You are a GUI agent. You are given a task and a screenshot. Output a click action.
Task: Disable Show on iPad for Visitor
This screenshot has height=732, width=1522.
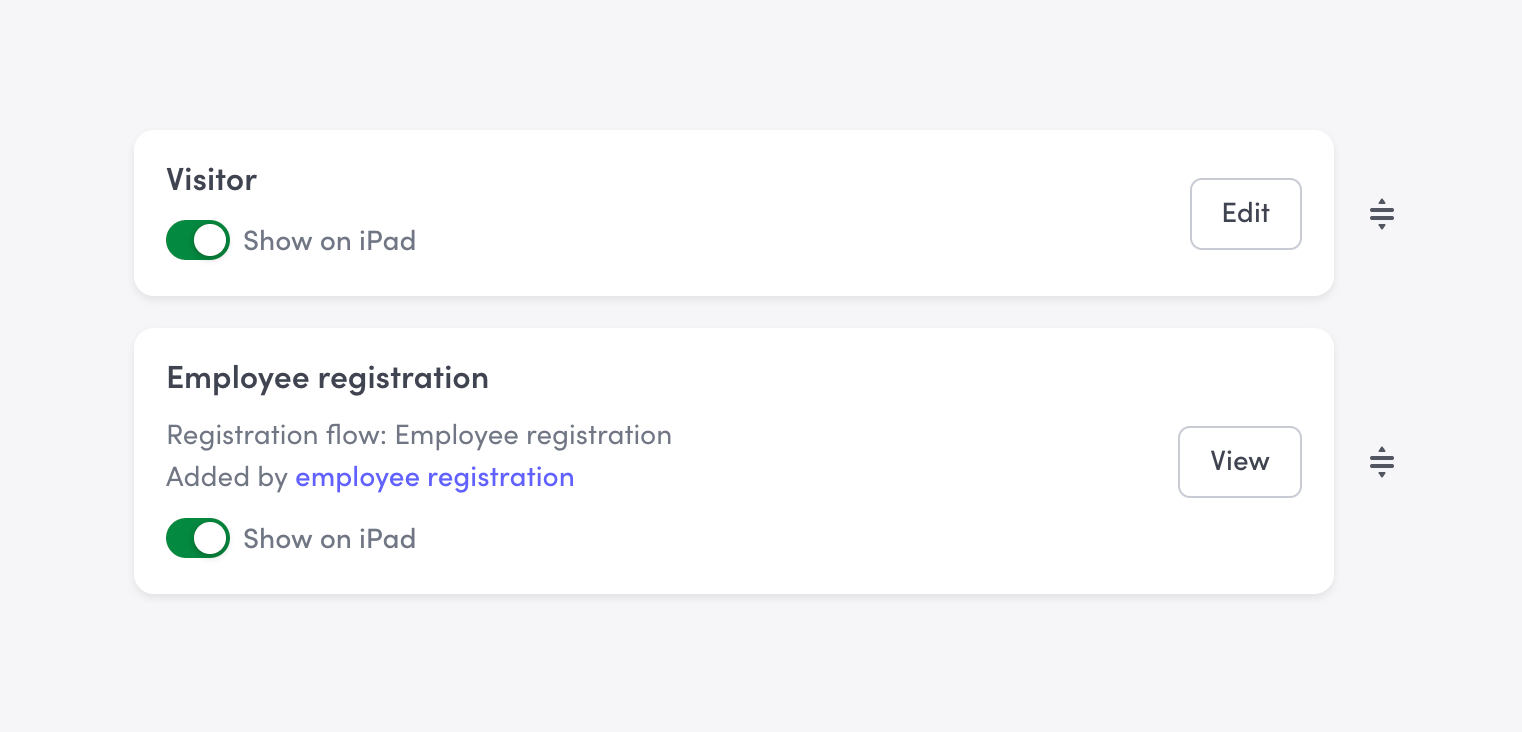click(198, 241)
